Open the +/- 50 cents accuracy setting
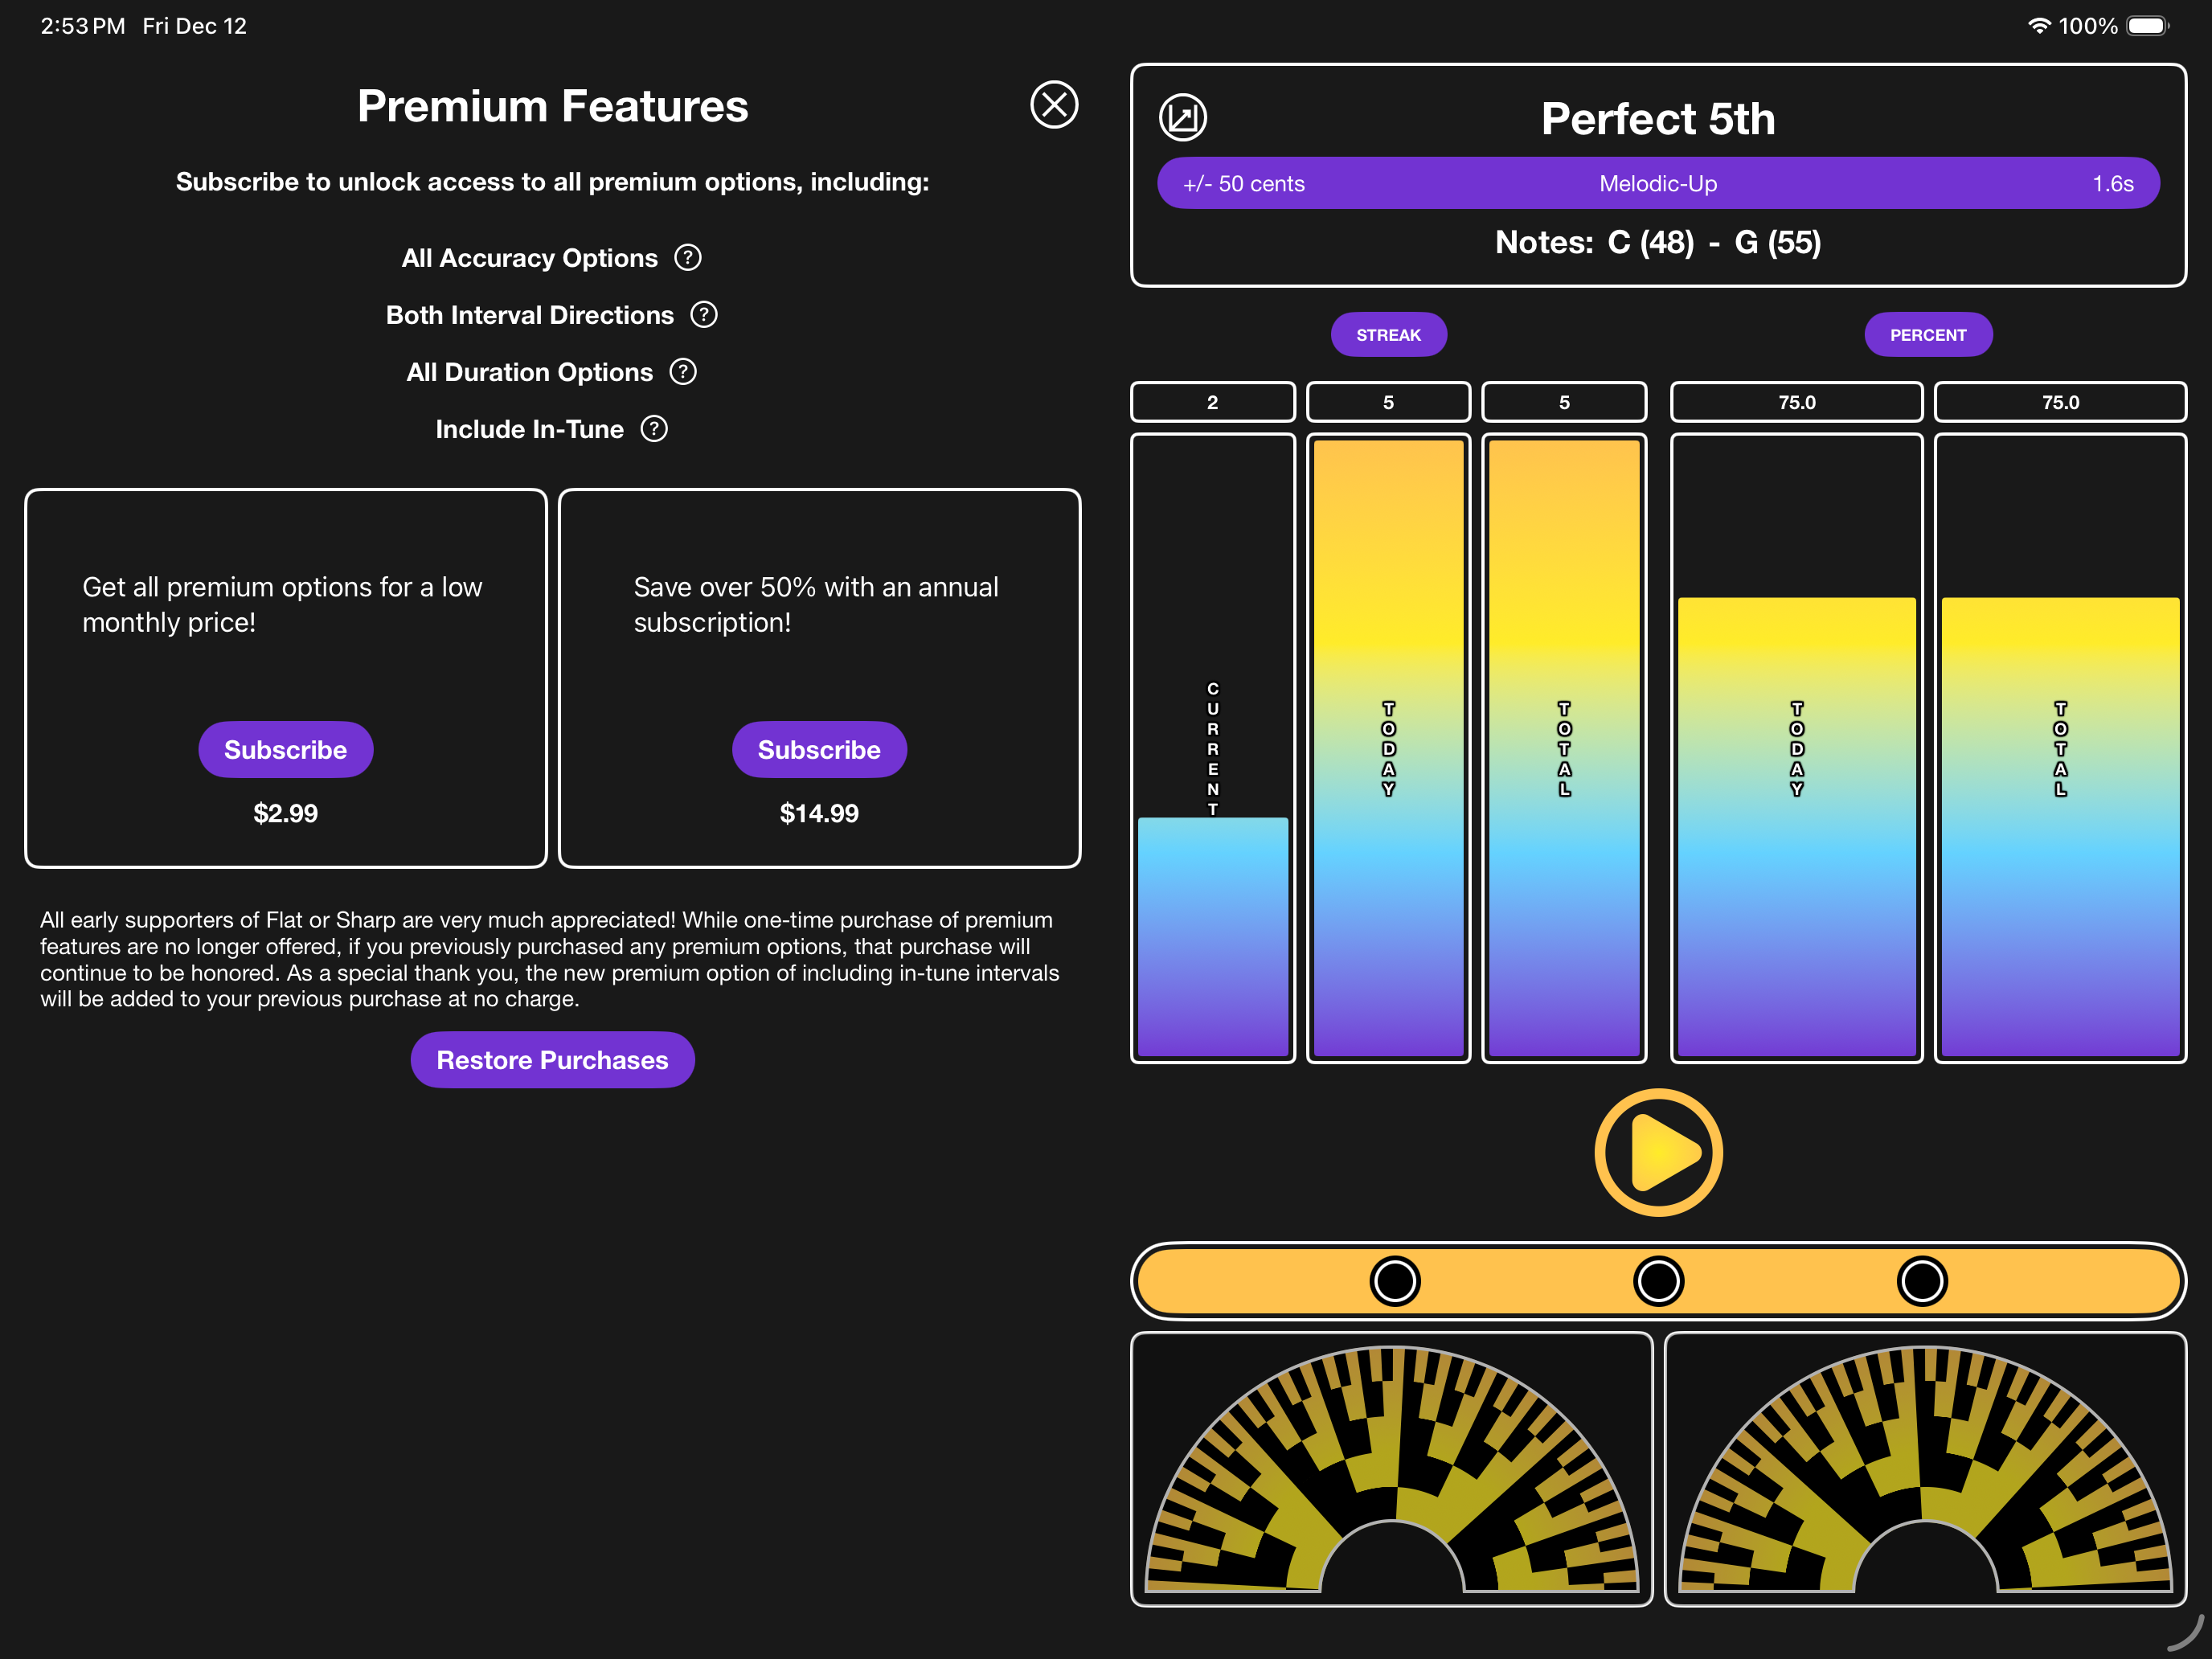The width and height of the screenshot is (2212, 1659). 1244,184
